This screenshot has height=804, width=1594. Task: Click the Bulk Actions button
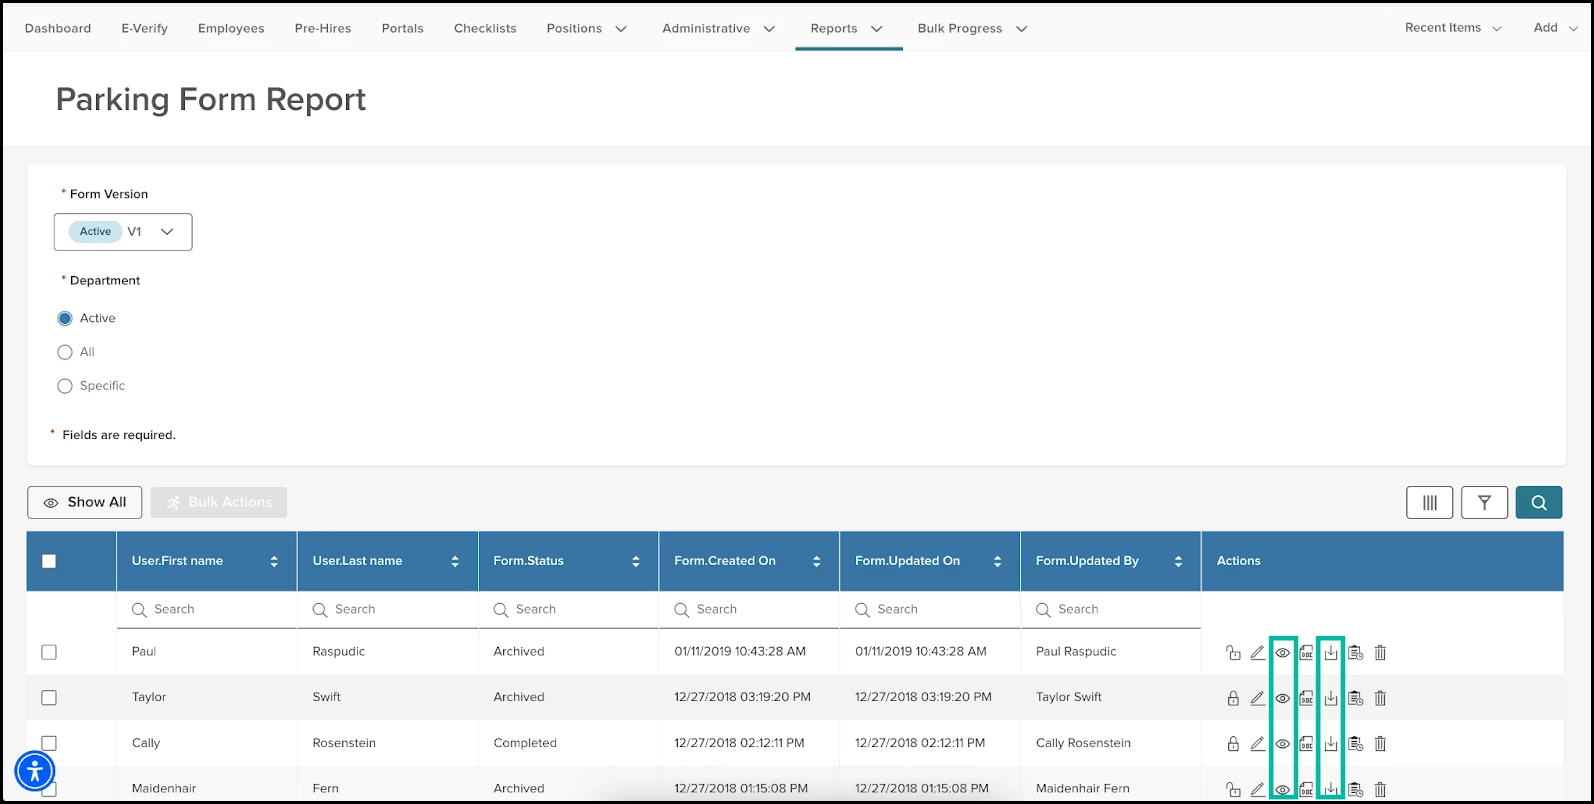219,502
